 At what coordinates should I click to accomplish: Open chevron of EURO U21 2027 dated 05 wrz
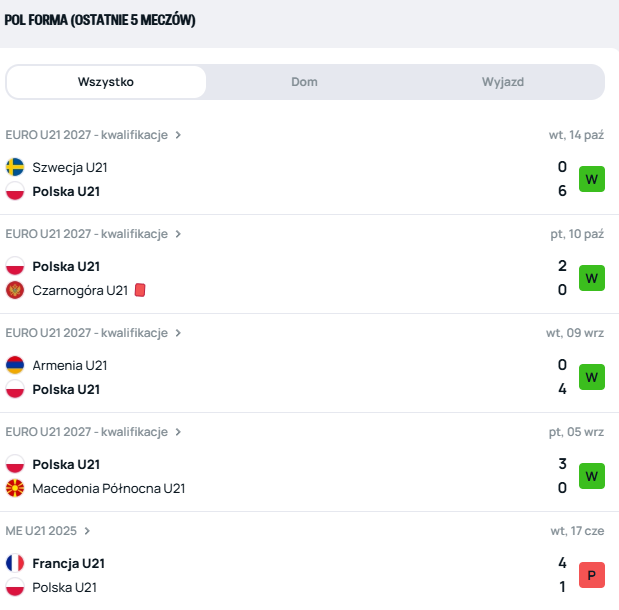tap(178, 432)
